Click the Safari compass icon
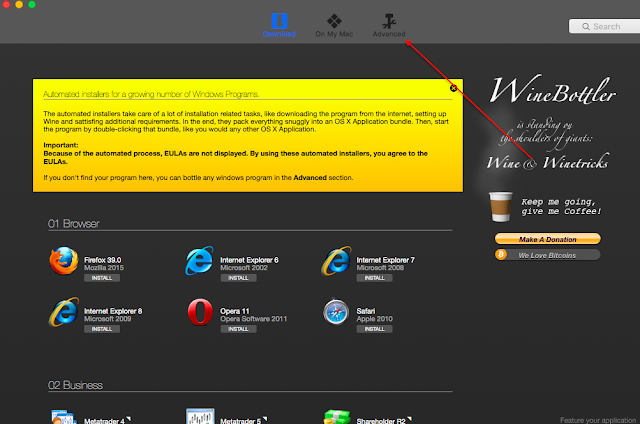 336,312
